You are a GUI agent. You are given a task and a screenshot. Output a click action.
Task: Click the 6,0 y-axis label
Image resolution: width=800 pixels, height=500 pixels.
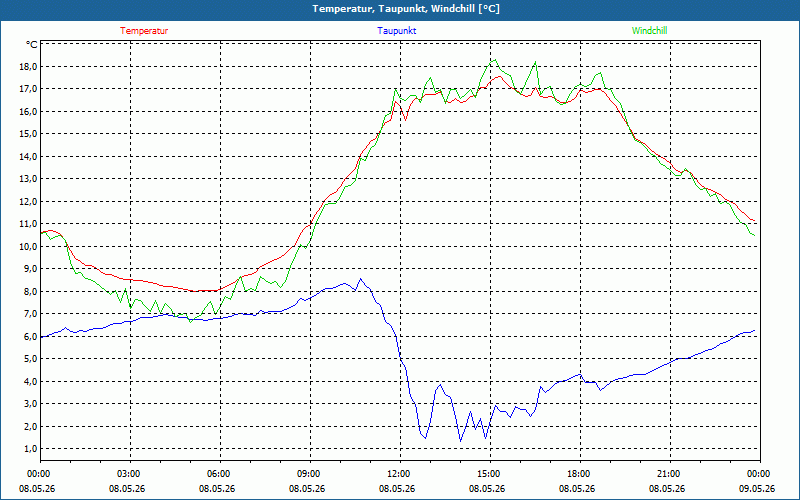31,337
